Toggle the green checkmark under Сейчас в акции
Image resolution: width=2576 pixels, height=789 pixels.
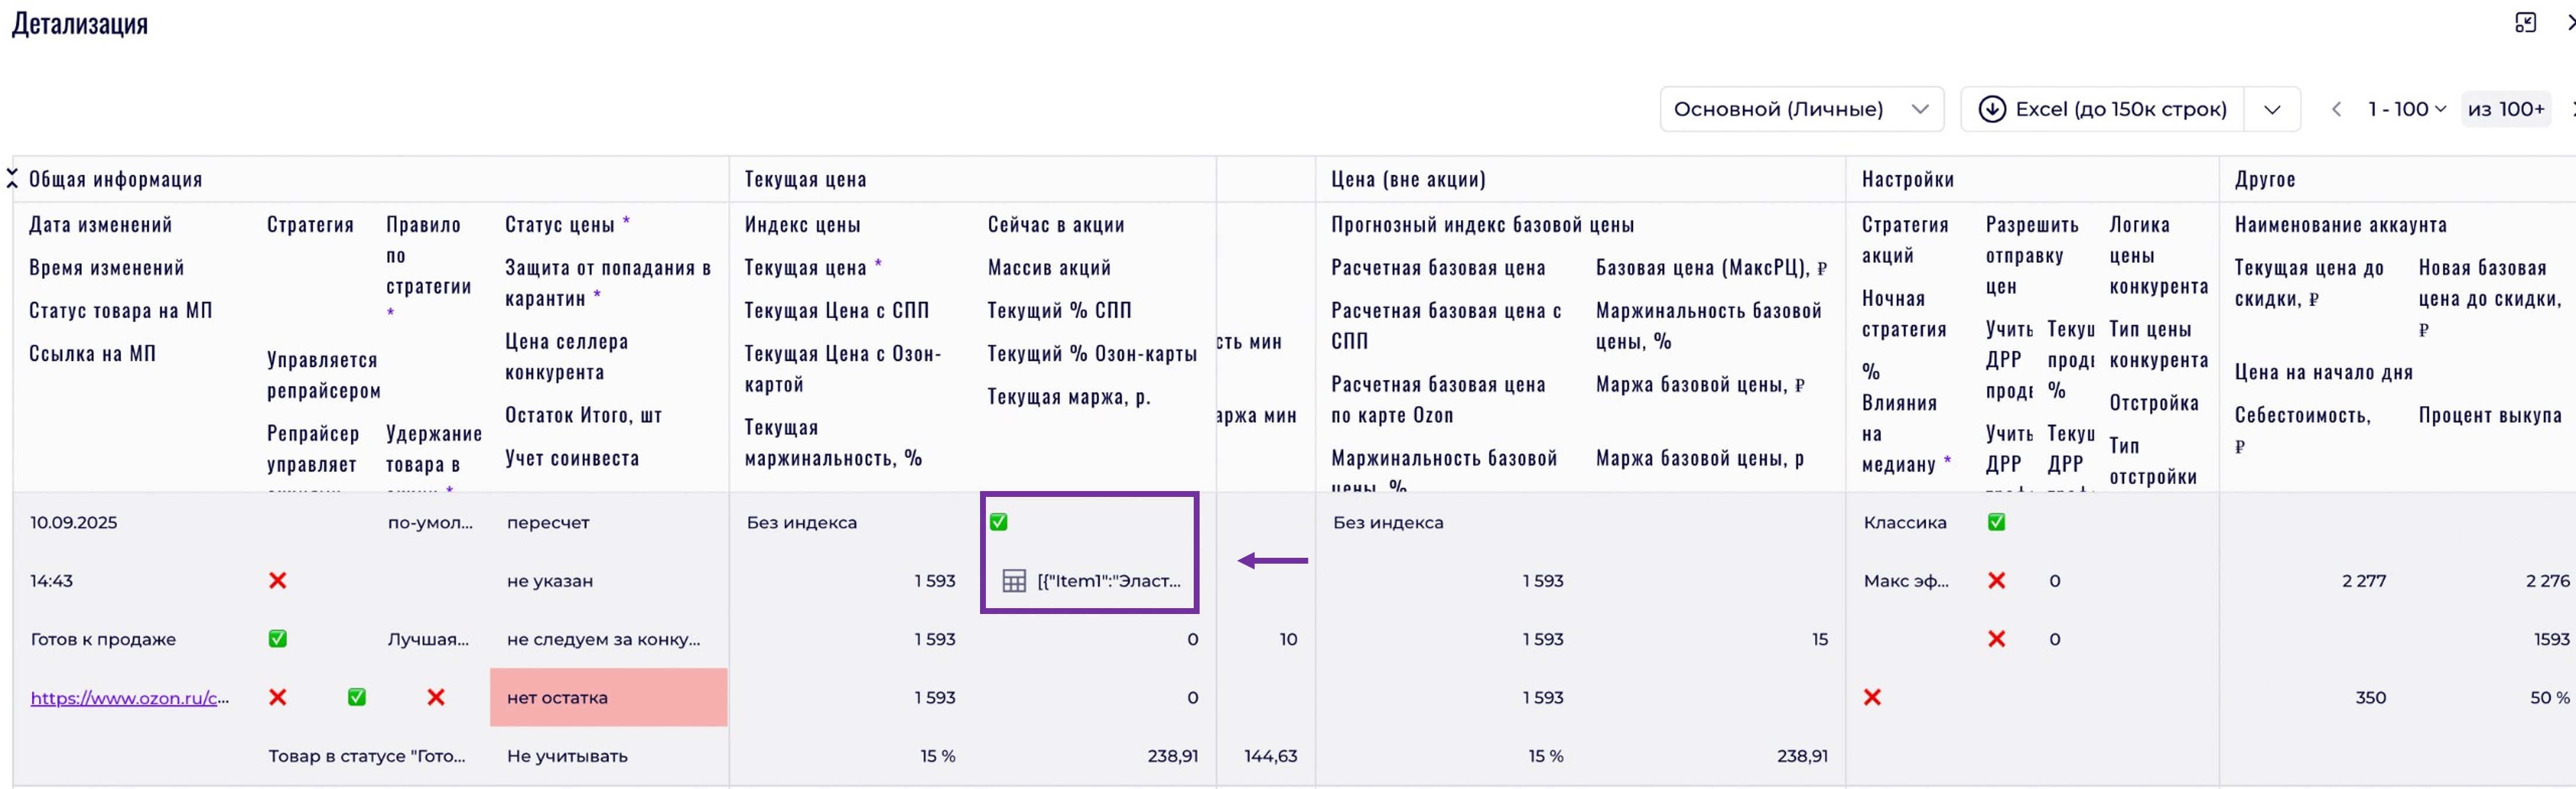[998, 522]
